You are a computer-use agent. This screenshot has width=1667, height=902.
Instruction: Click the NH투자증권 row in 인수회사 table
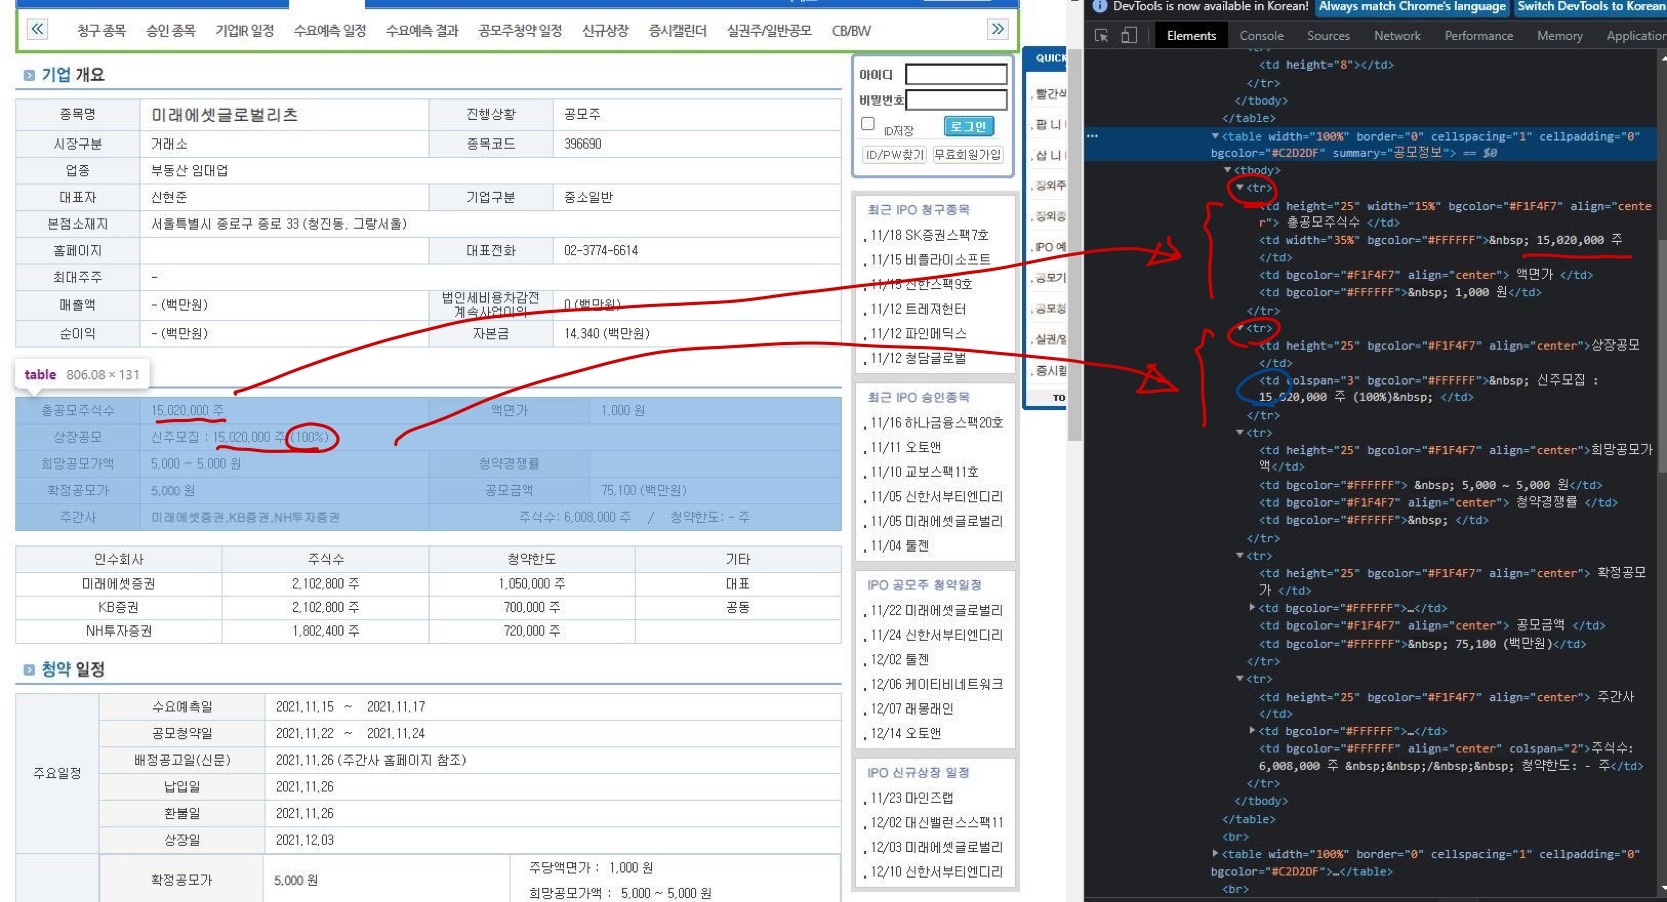[428, 632]
